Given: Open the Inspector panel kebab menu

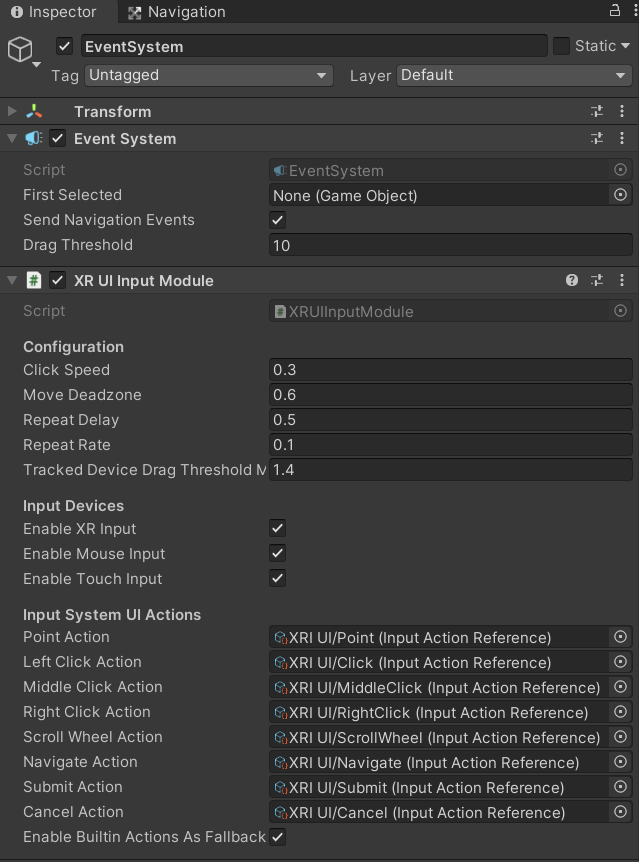Looking at the screenshot, I should tap(630, 11).
